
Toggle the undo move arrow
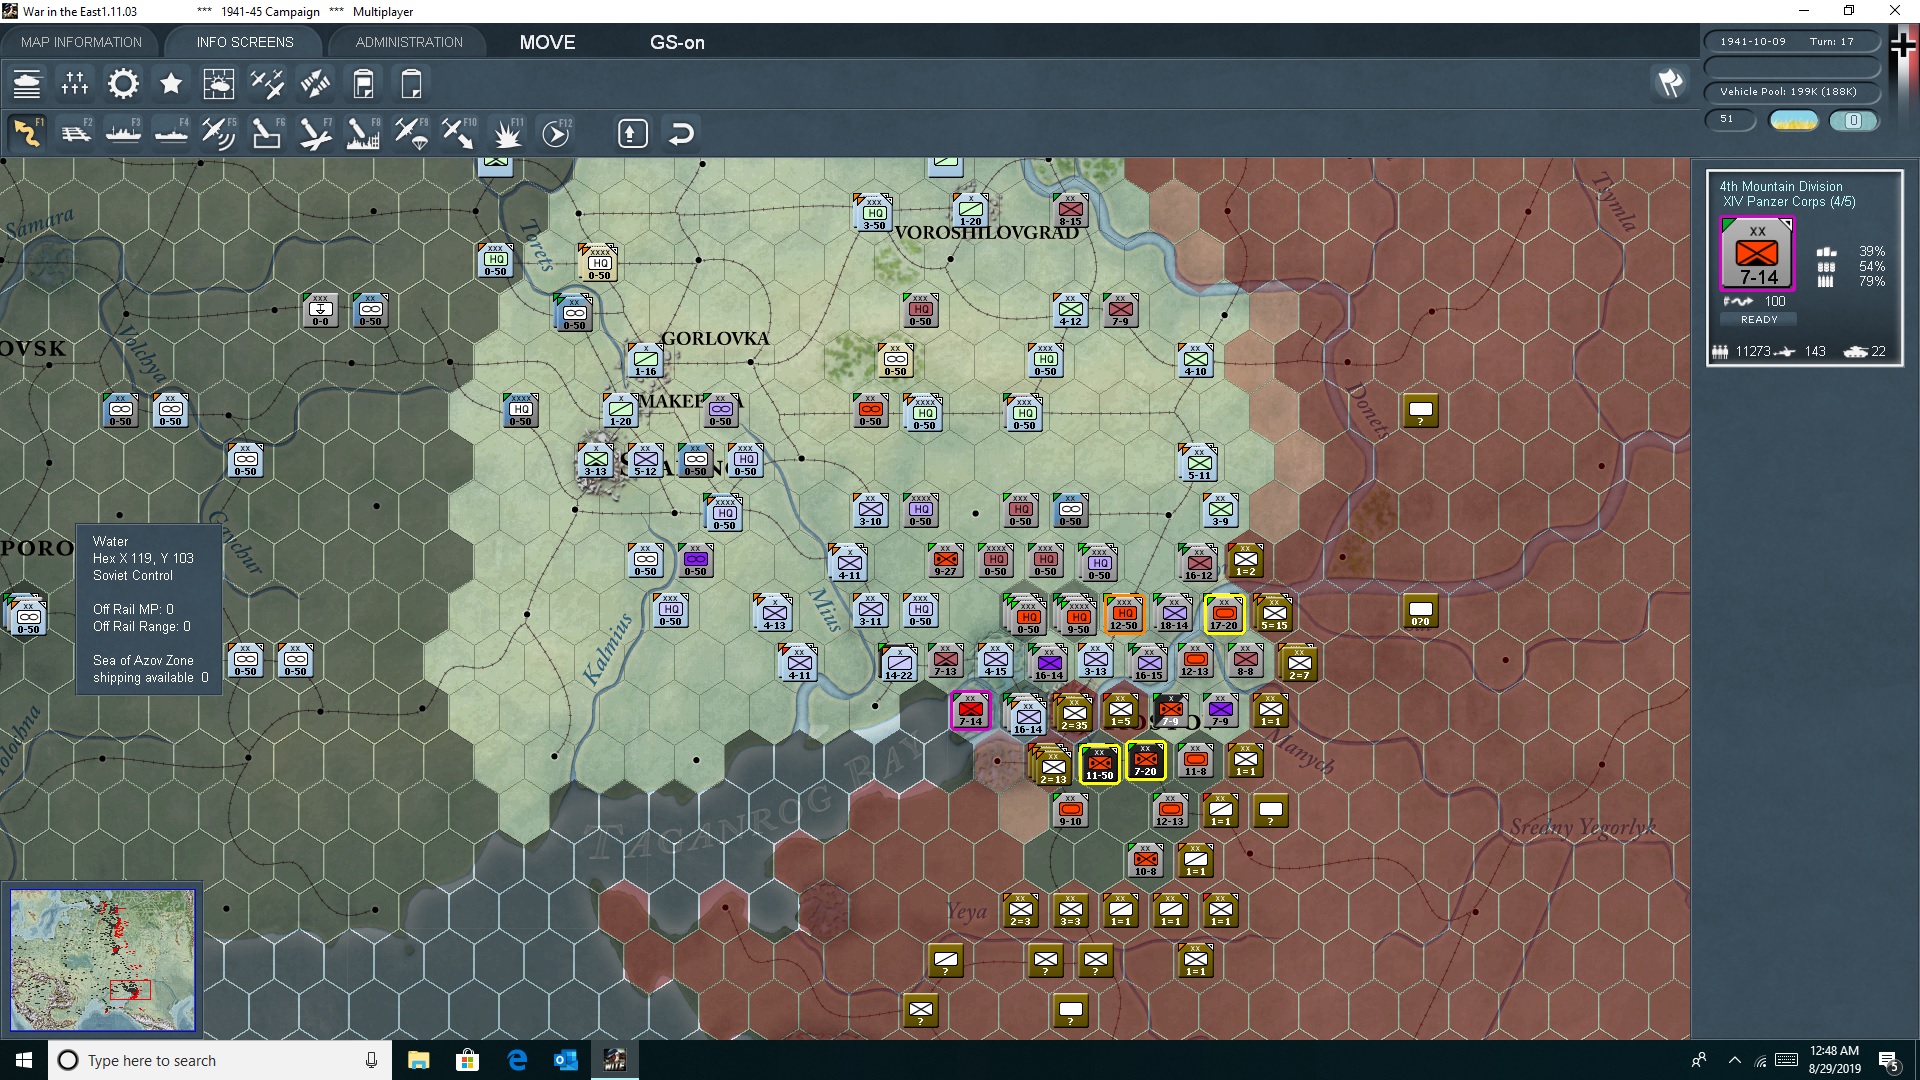(681, 133)
